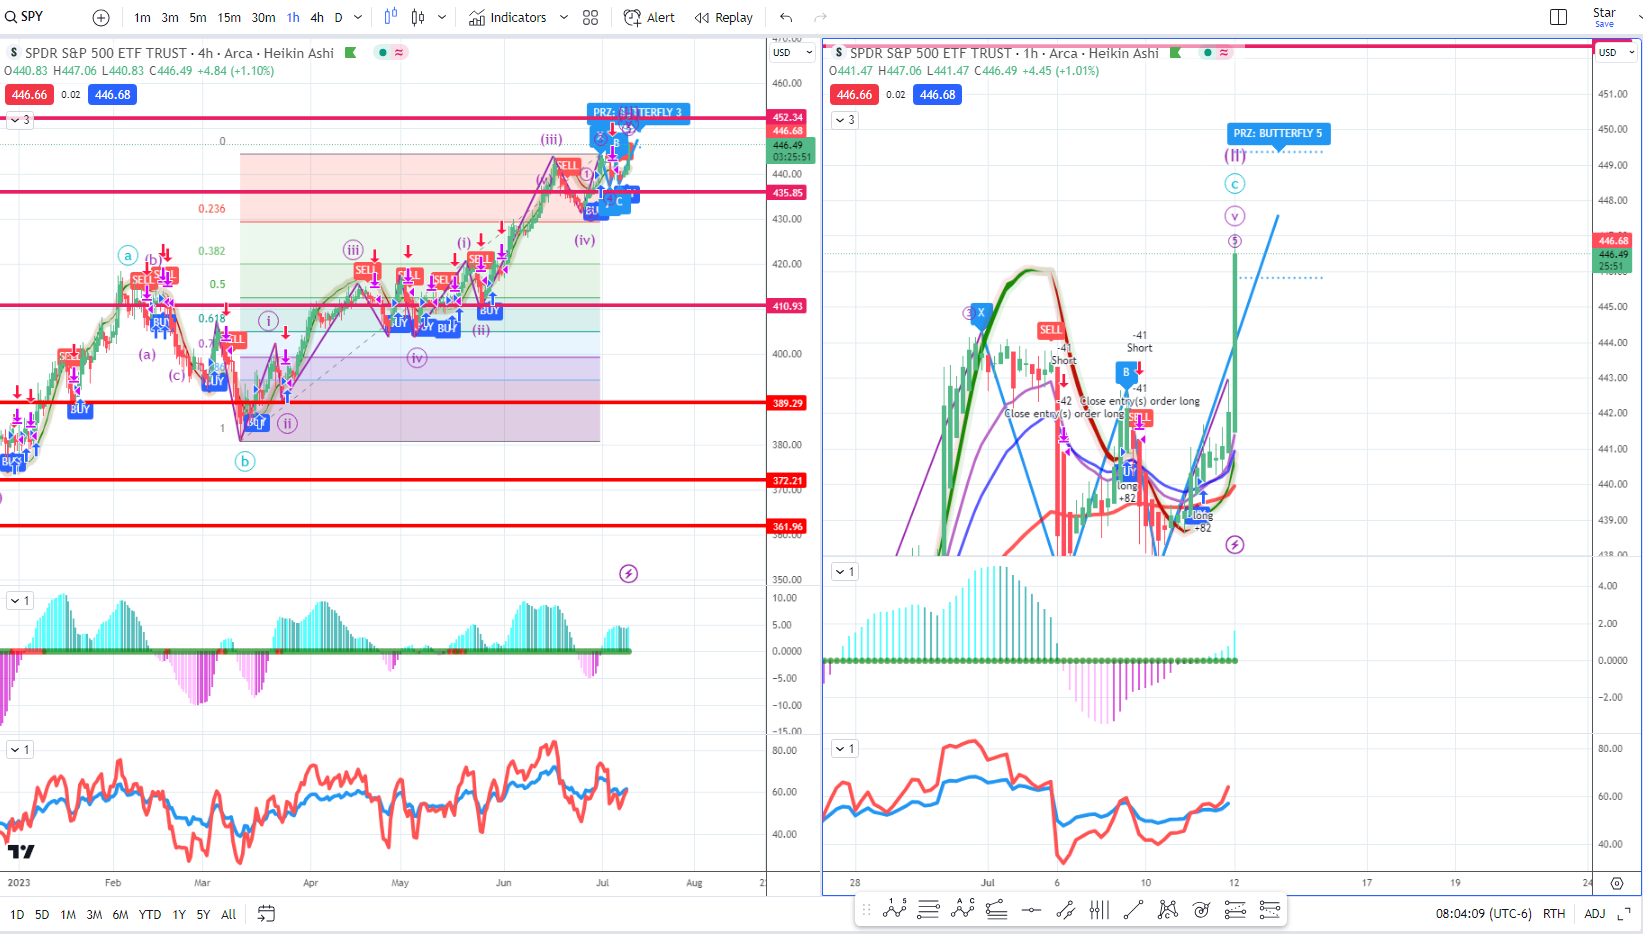Select the D daily timeframe
This screenshot has width=1643, height=934.
pos(338,18)
